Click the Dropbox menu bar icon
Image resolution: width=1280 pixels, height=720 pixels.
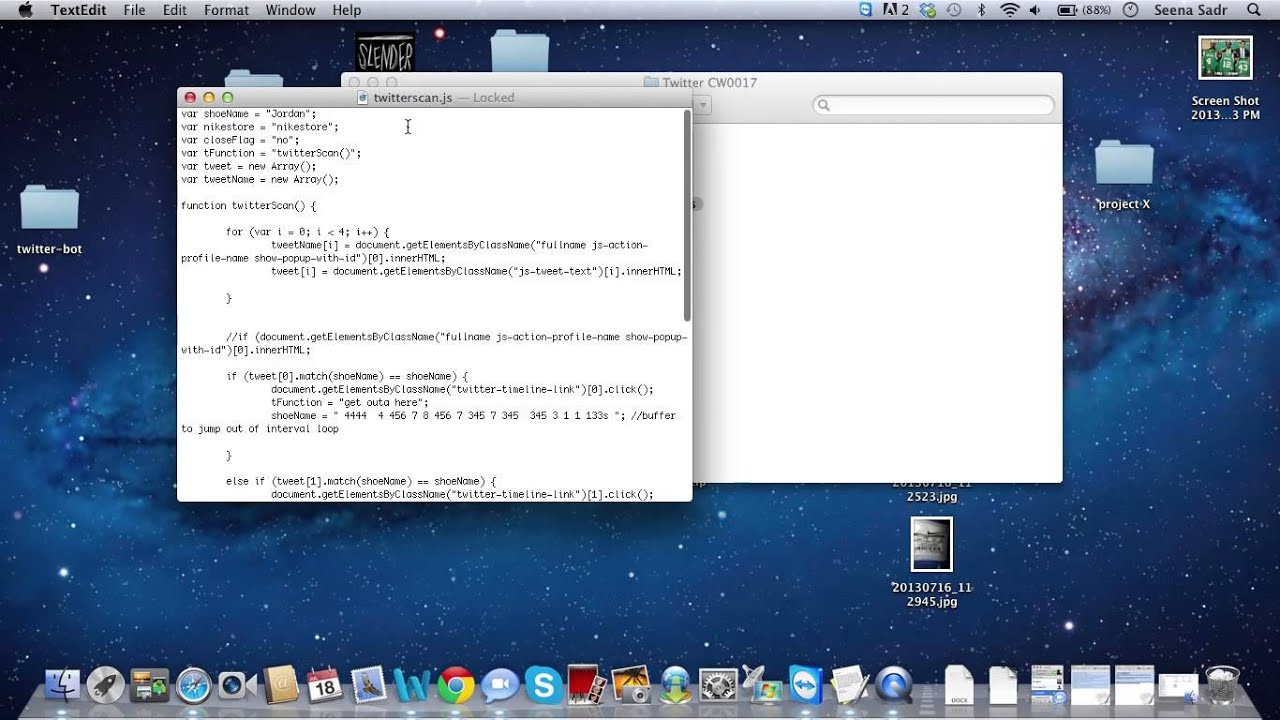tap(928, 10)
